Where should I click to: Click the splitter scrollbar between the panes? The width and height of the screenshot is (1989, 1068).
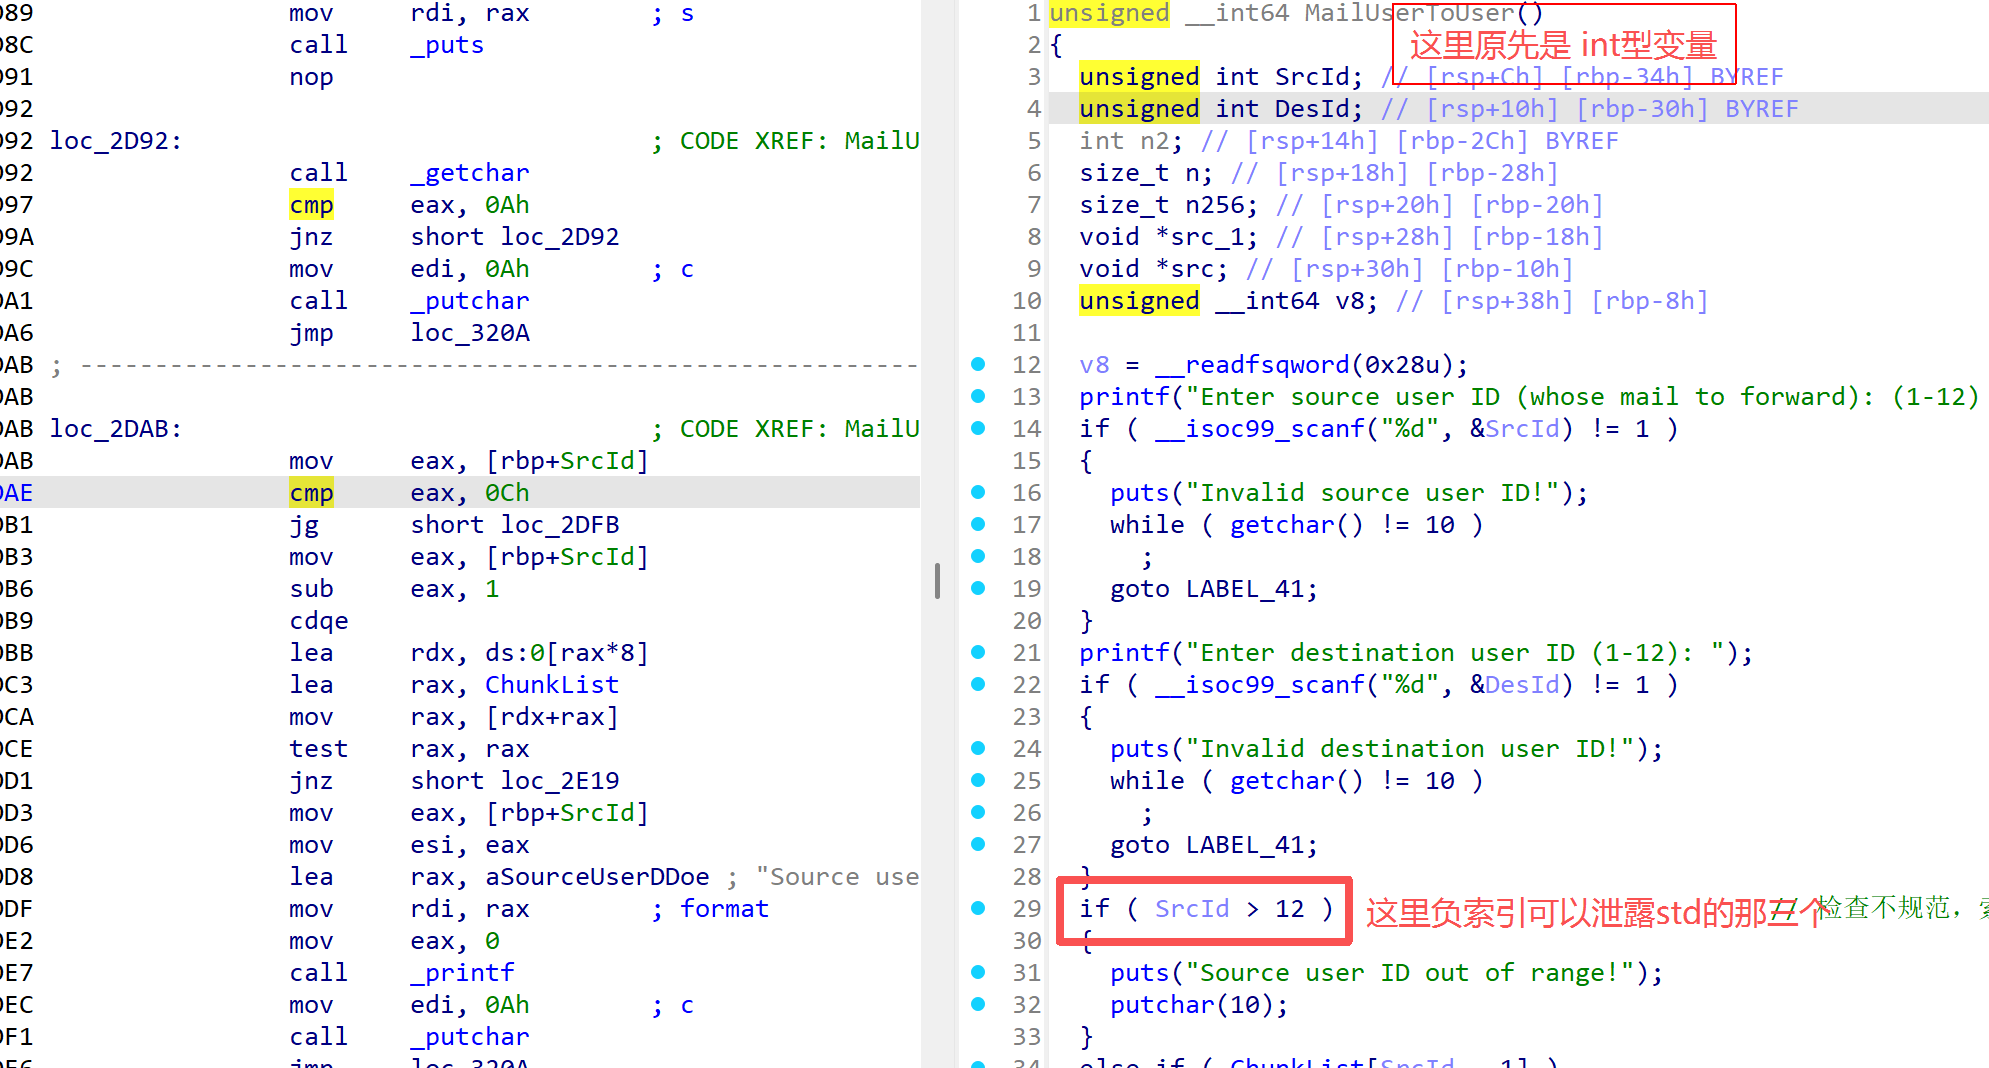[x=937, y=581]
